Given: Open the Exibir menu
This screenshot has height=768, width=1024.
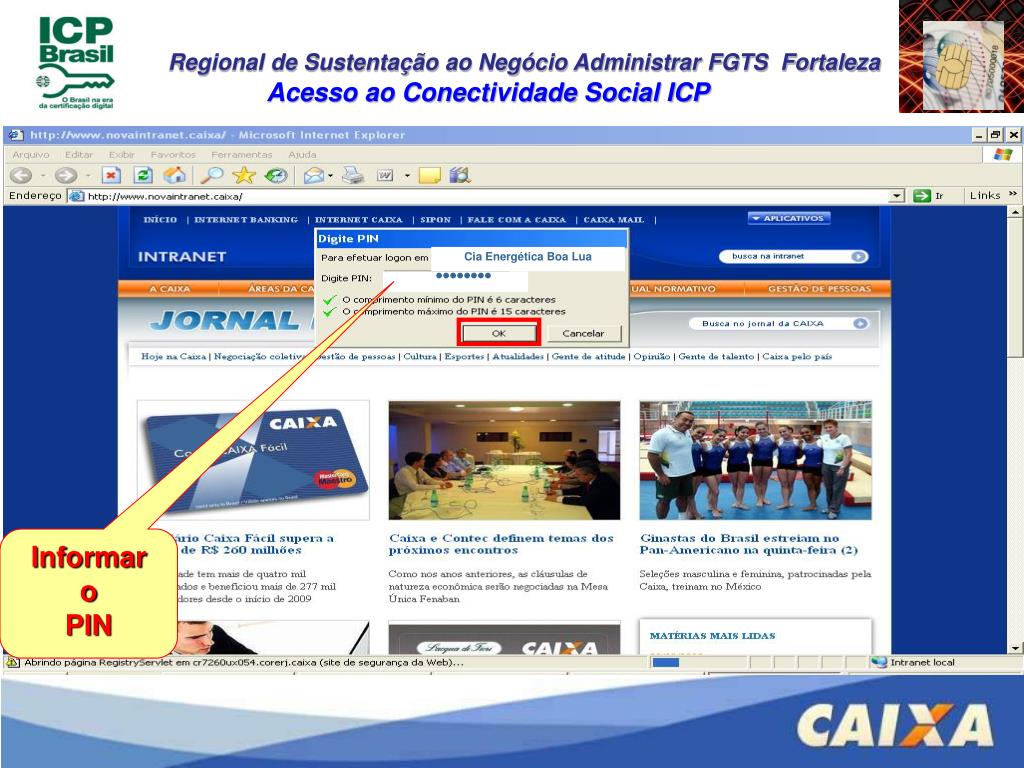Looking at the screenshot, I should click(121, 155).
